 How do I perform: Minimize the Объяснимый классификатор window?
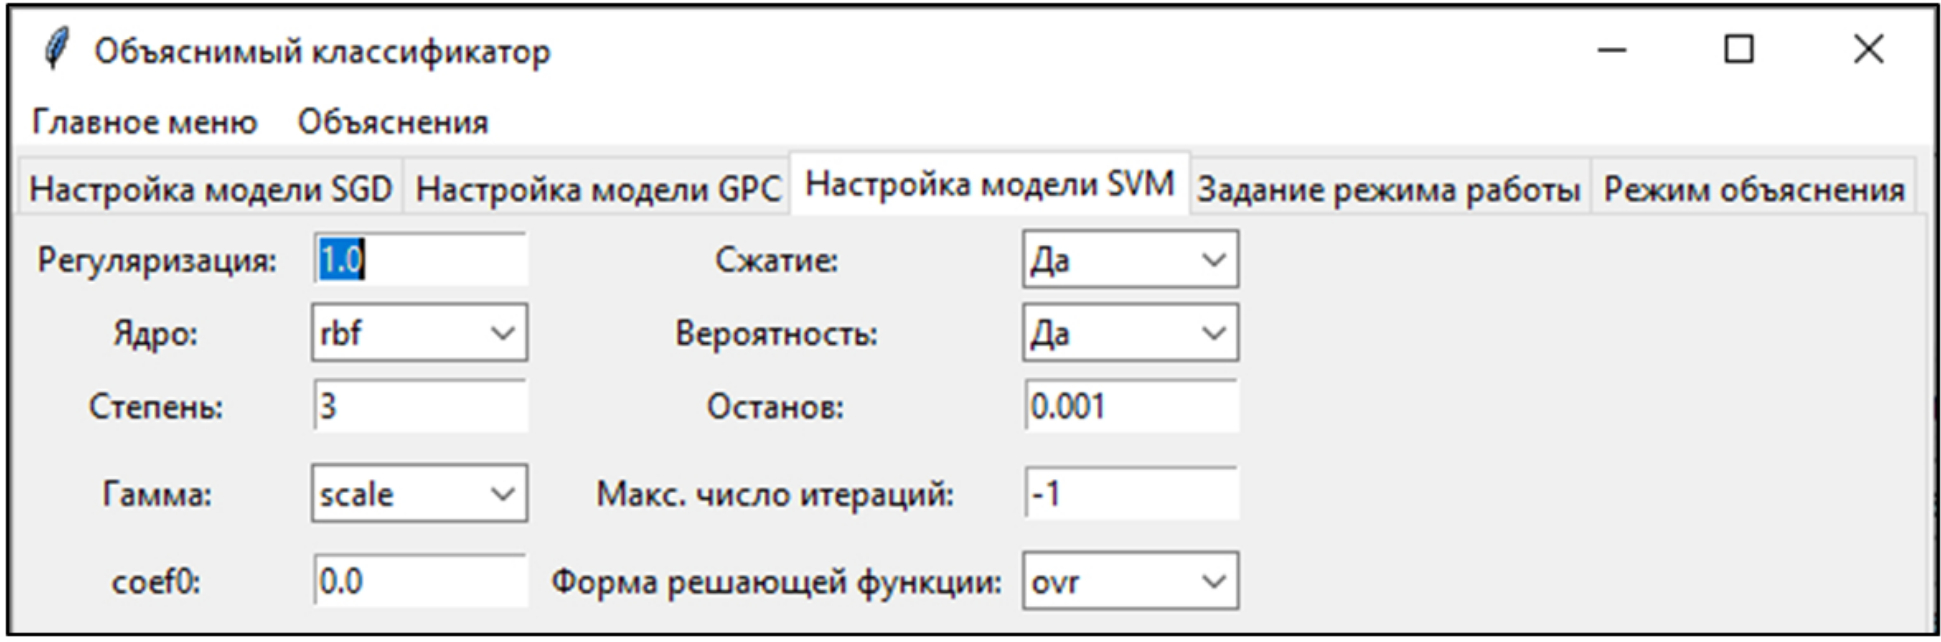(1612, 49)
